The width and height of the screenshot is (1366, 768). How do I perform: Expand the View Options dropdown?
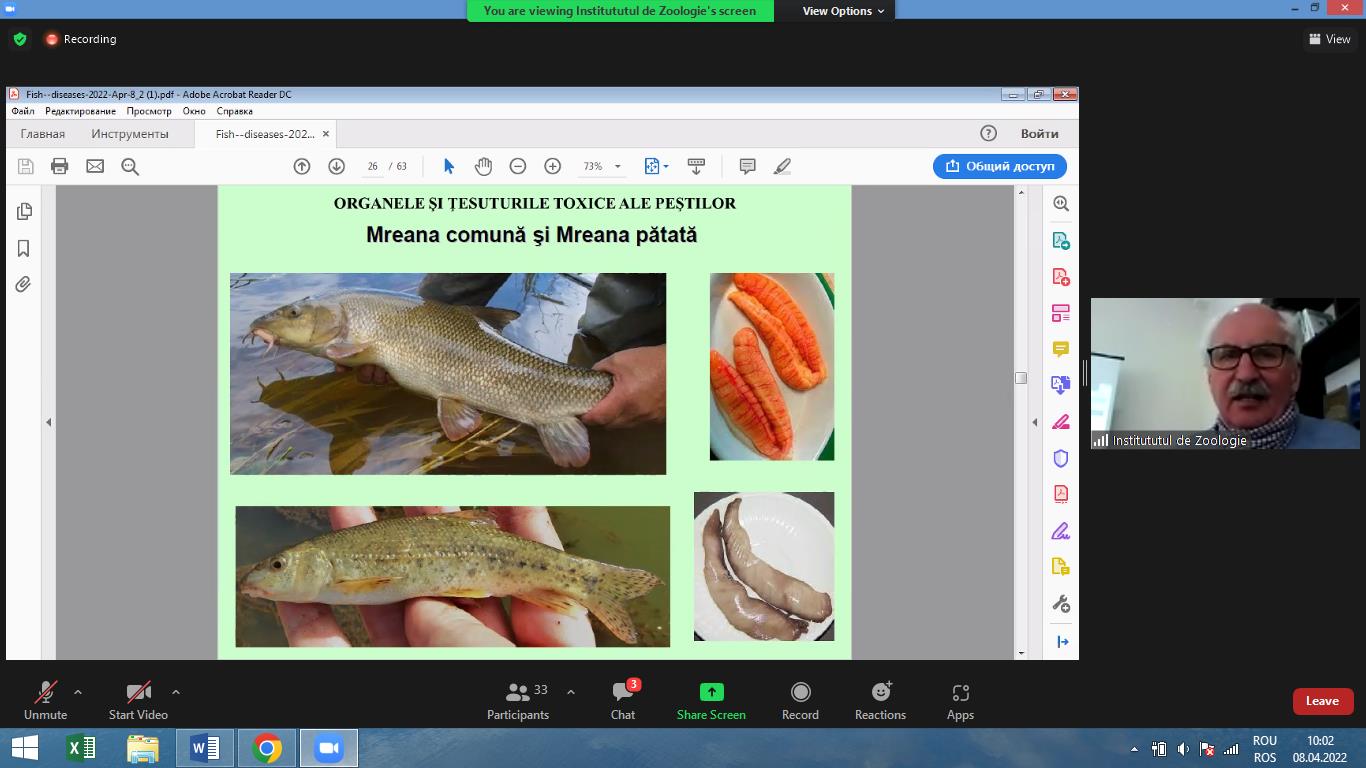tap(843, 11)
